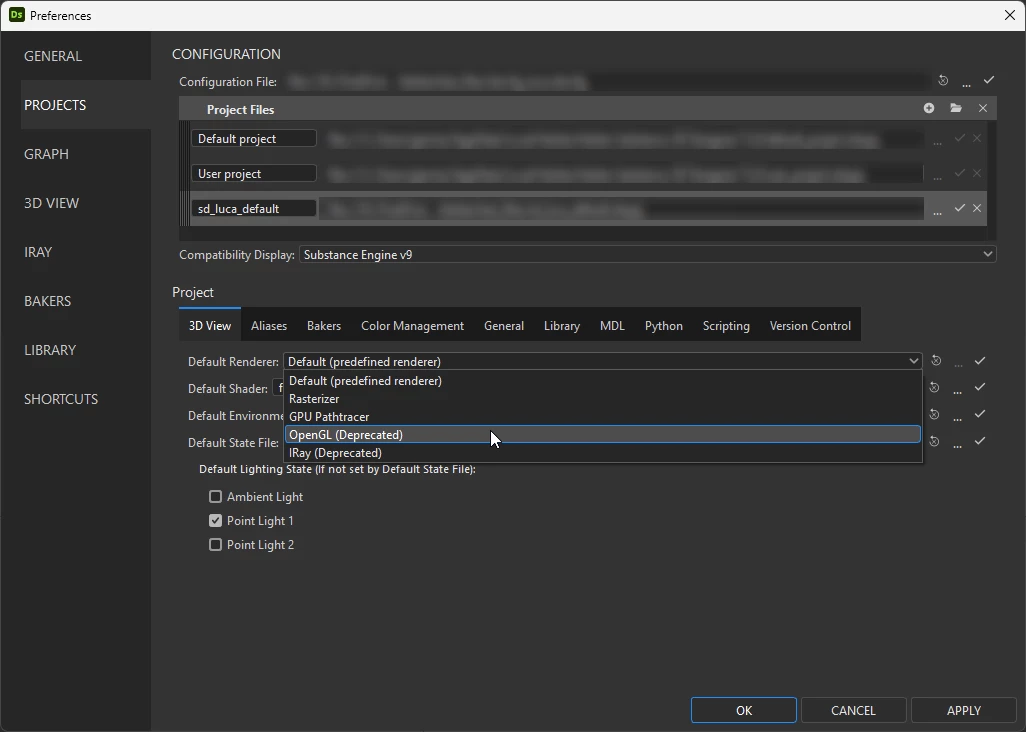1026x732 pixels.
Task: Switch to Python tab
Action: (663, 326)
